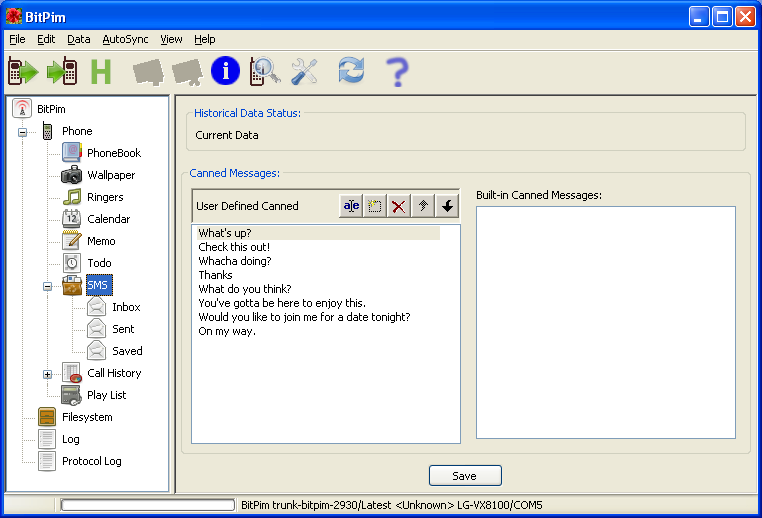Viewport: 762px width, 518px height.
Task: Collapse the SMS tree node
Action: click(x=47, y=286)
